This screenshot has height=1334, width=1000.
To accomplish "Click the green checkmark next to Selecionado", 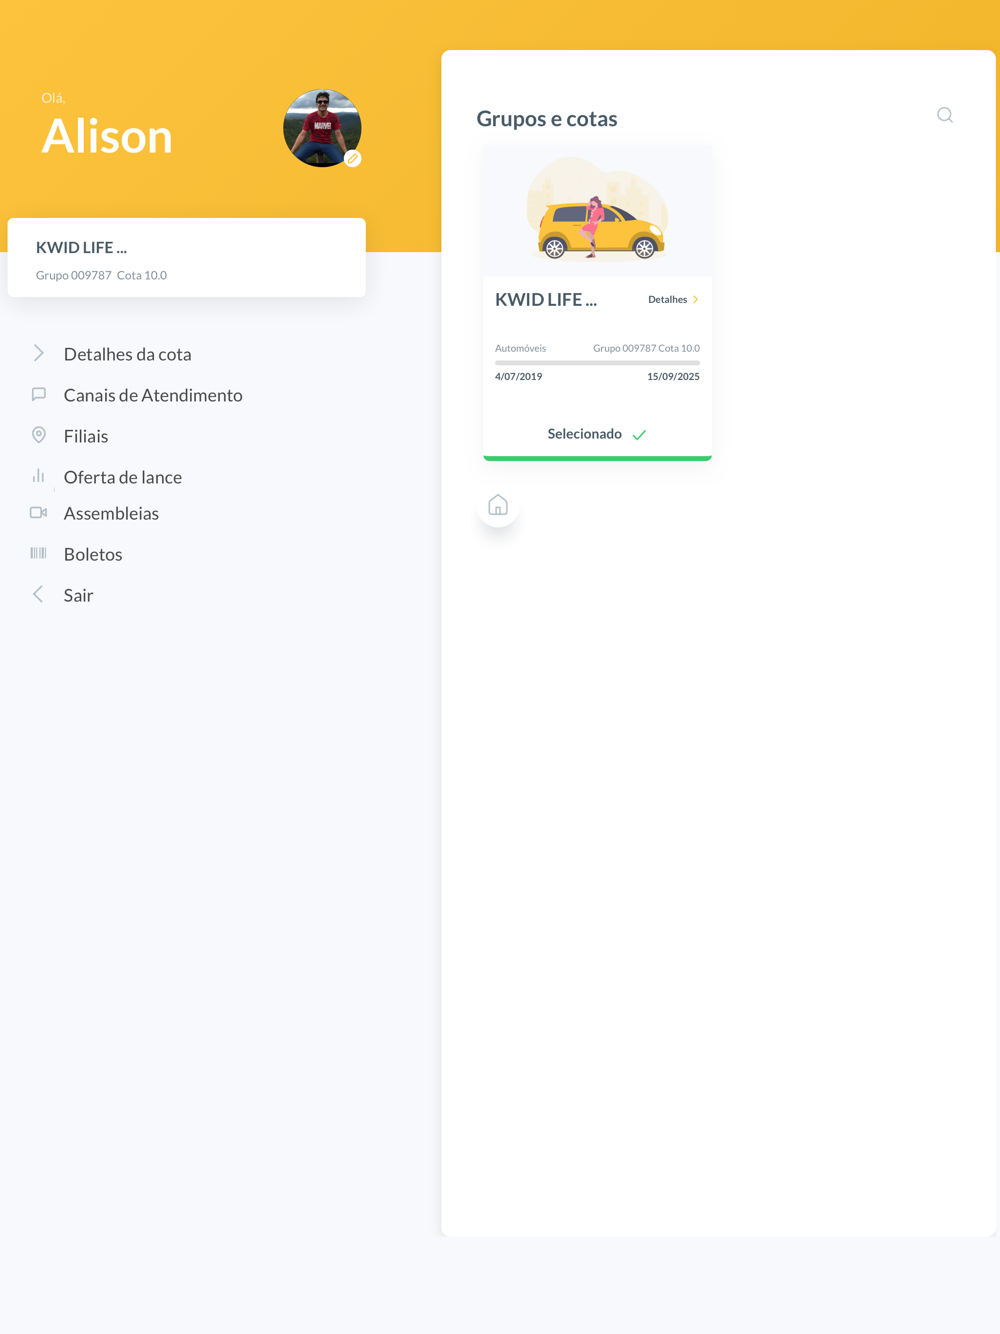I will pyautogui.click(x=639, y=435).
